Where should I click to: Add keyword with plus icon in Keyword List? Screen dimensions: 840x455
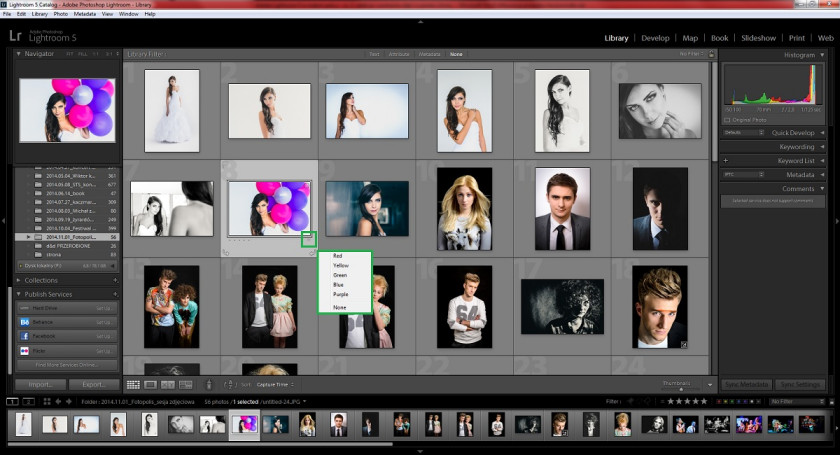point(725,161)
